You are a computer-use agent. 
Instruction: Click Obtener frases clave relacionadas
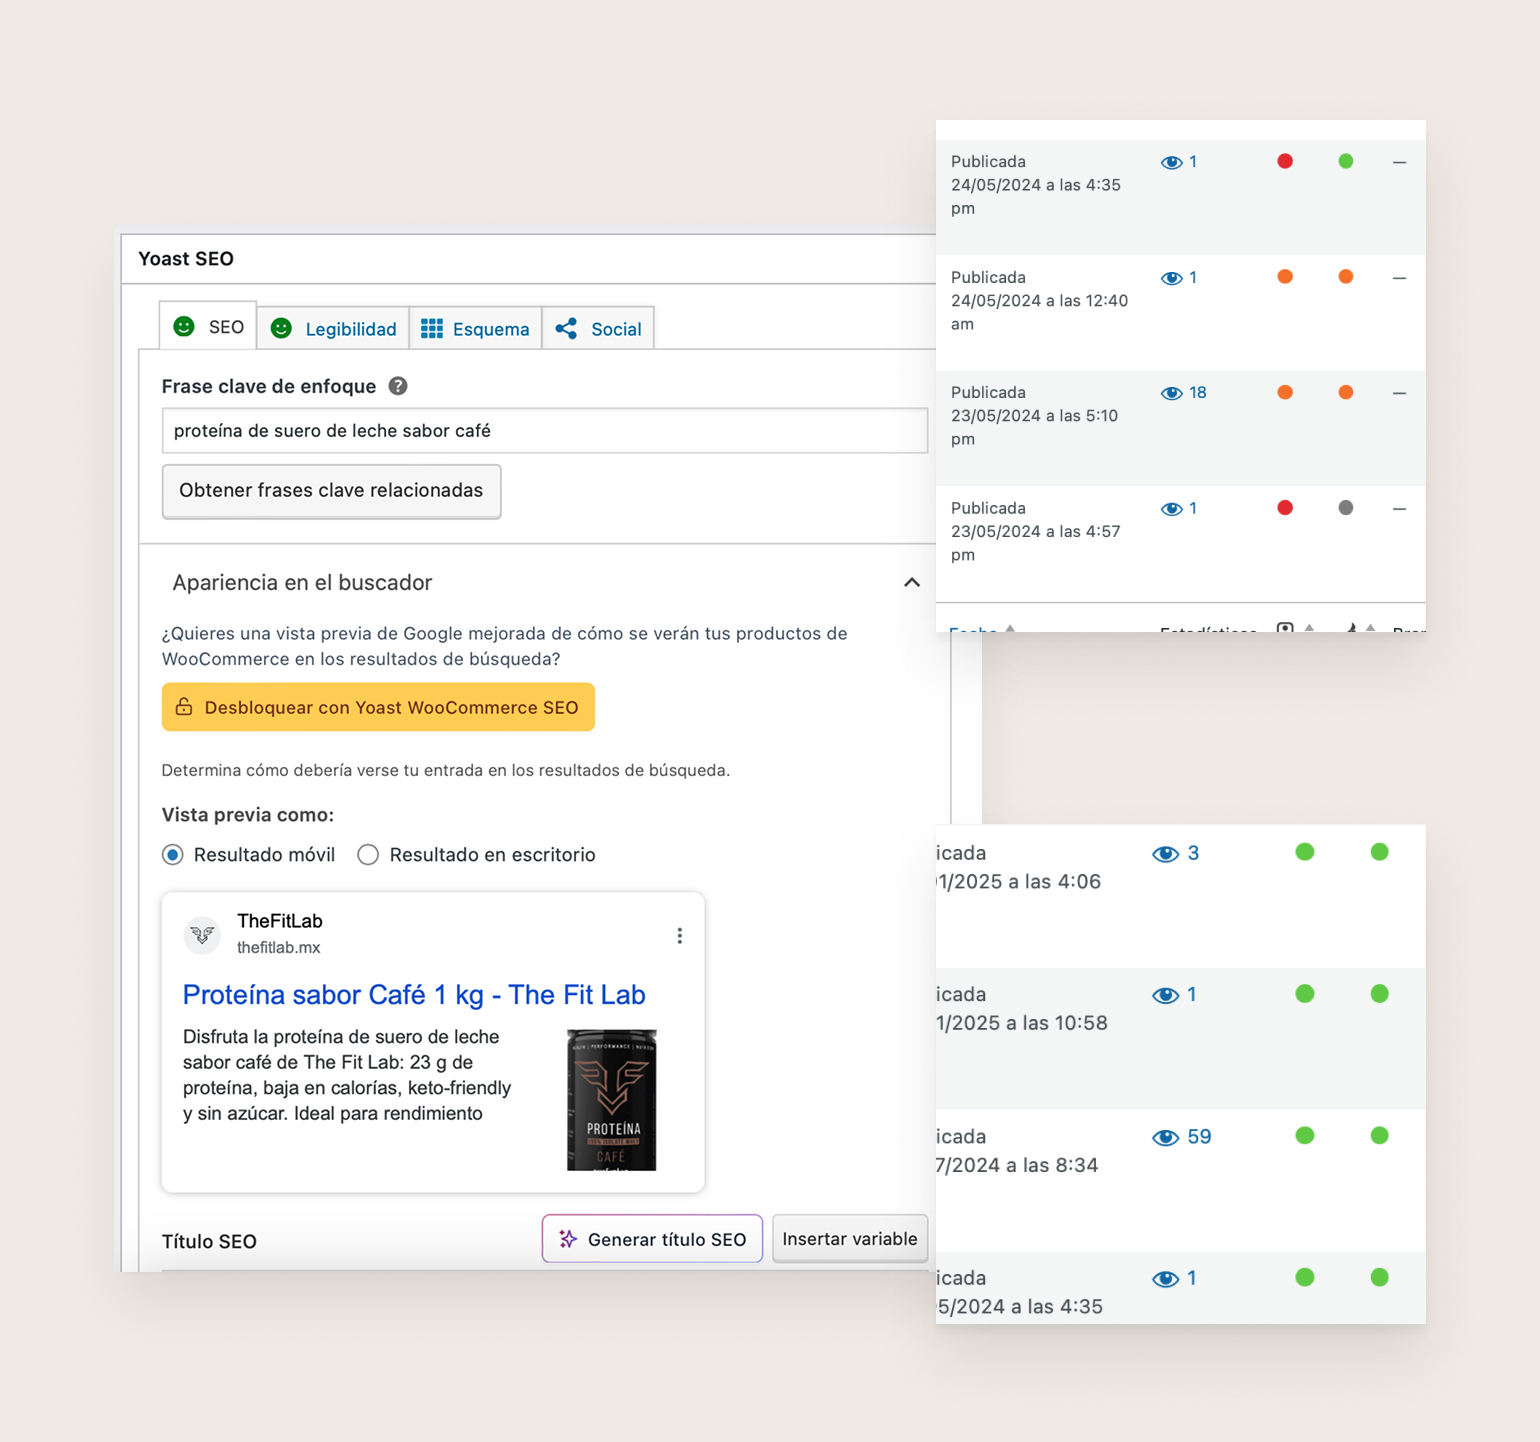[331, 491]
